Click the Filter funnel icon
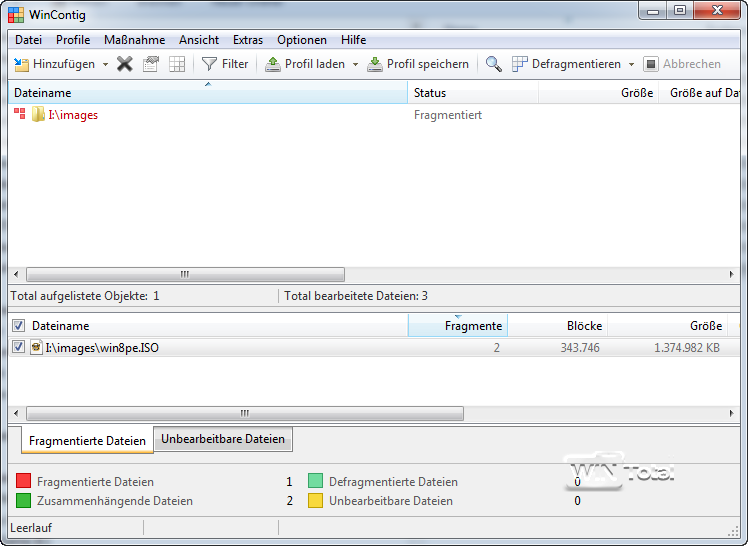Screen dimensions: 748x546 tap(209, 64)
